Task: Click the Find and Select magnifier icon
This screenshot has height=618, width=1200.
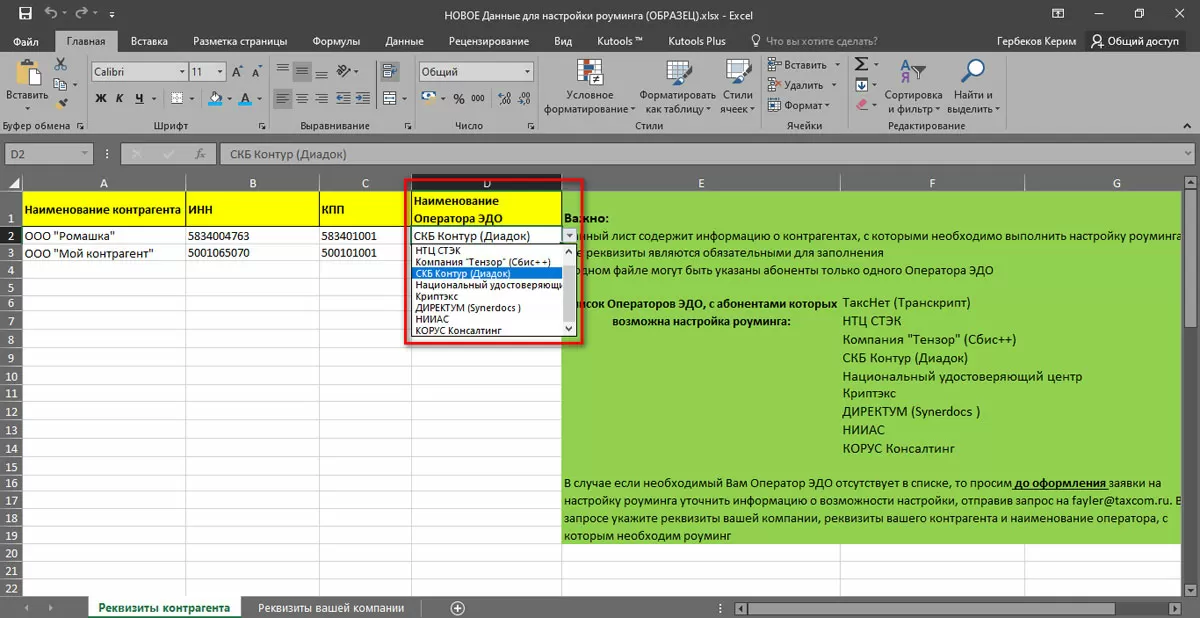Action: tap(972, 71)
